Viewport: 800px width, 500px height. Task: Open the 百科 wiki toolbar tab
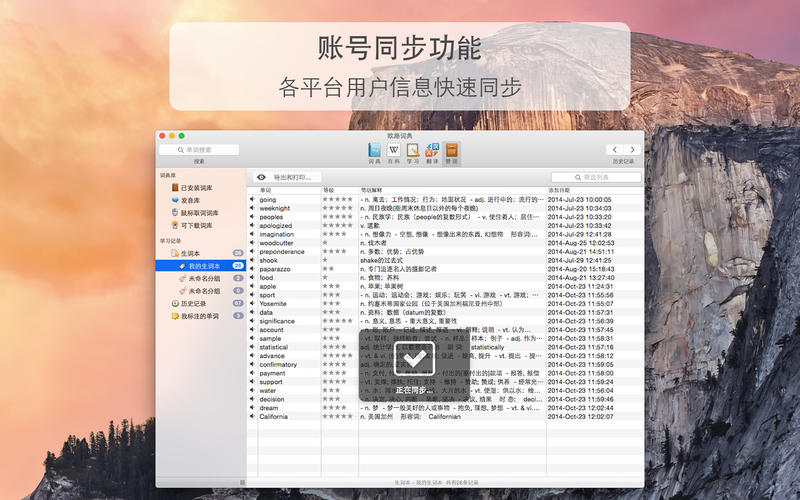point(393,153)
